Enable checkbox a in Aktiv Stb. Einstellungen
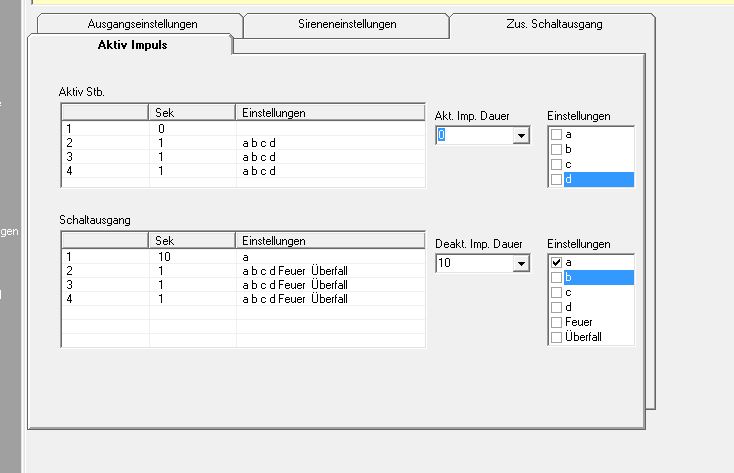 (x=556, y=134)
